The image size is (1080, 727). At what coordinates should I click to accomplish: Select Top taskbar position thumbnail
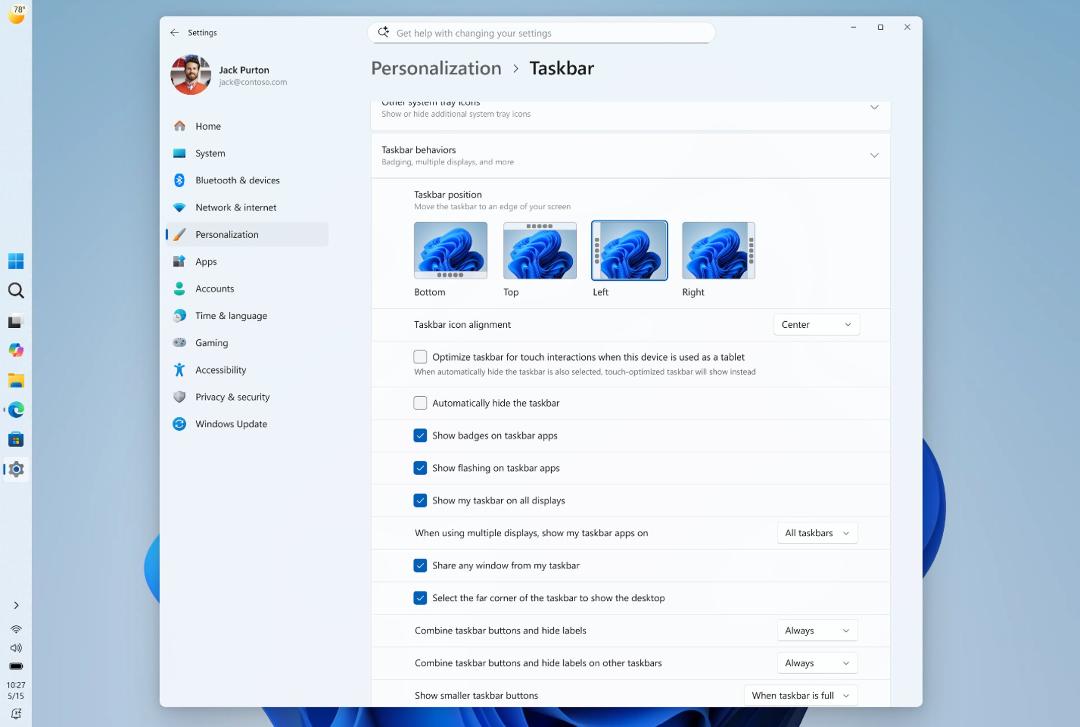coord(540,250)
